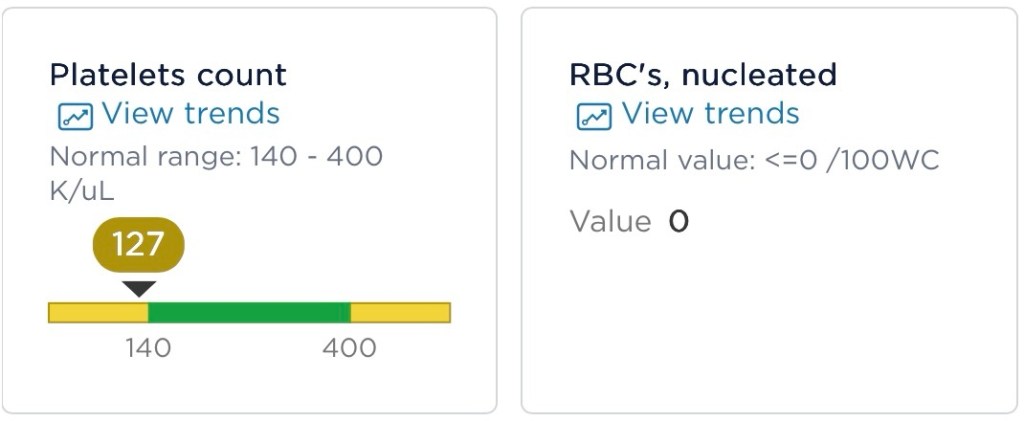
Task: Click the 400 upper limit label
Action: pos(348,348)
